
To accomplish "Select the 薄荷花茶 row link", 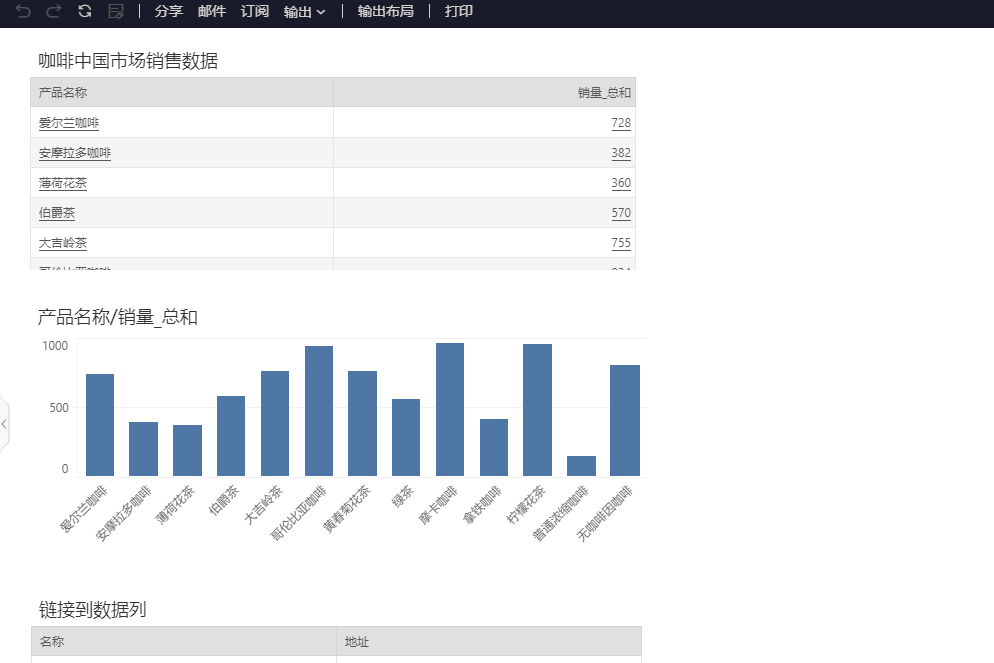I will tap(63, 183).
